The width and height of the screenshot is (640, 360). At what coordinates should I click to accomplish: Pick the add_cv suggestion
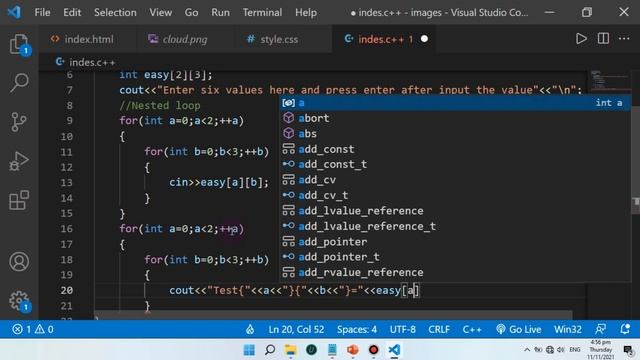455,180
